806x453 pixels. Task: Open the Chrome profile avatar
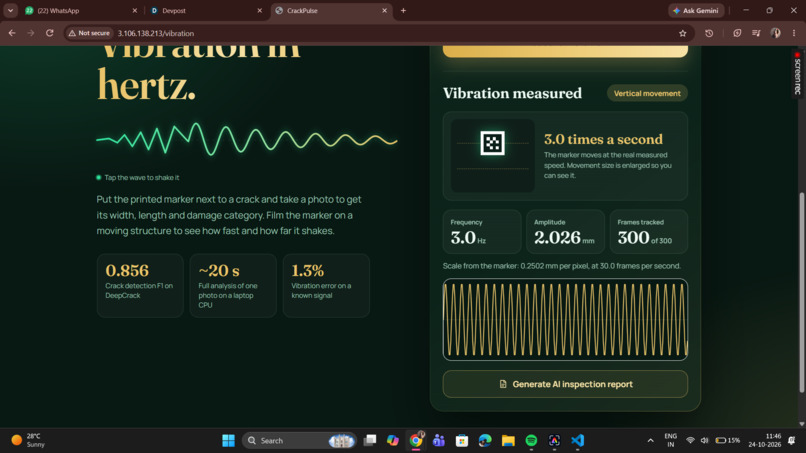click(x=775, y=33)
